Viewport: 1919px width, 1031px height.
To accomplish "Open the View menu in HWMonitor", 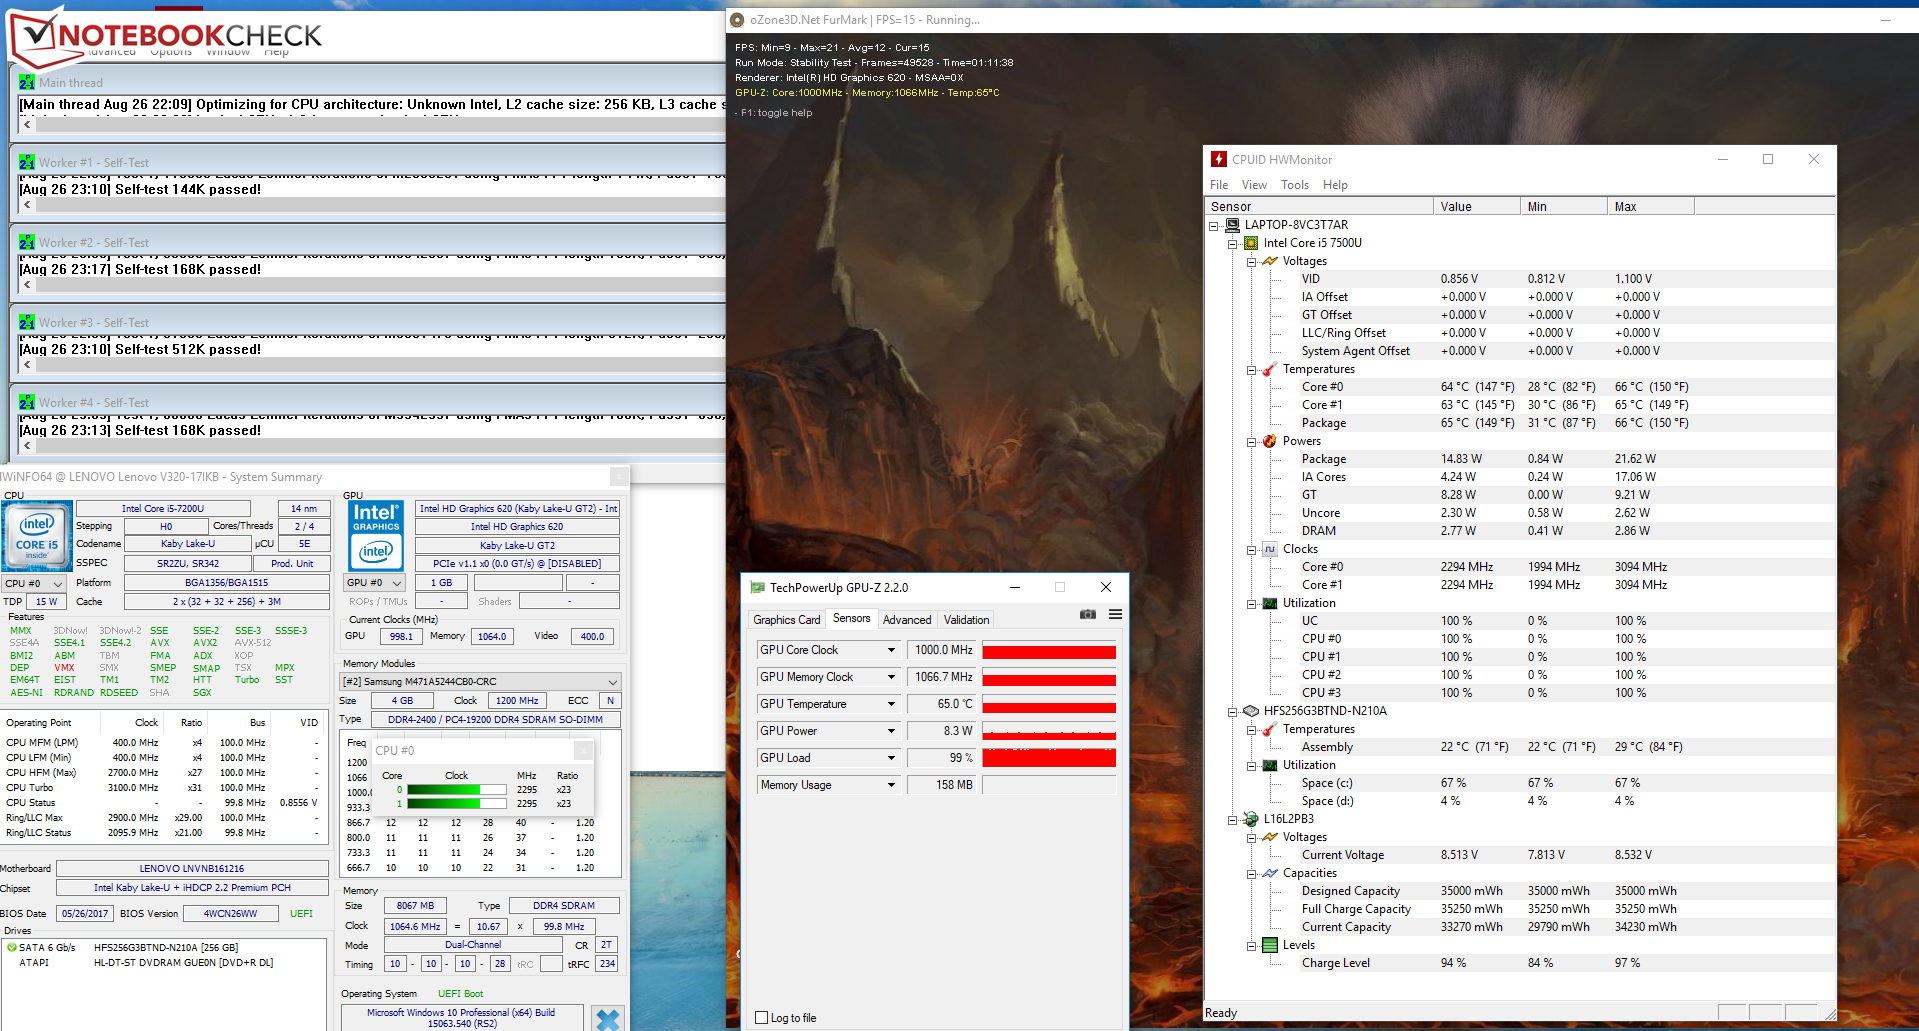I will (x=1254, y=185).
